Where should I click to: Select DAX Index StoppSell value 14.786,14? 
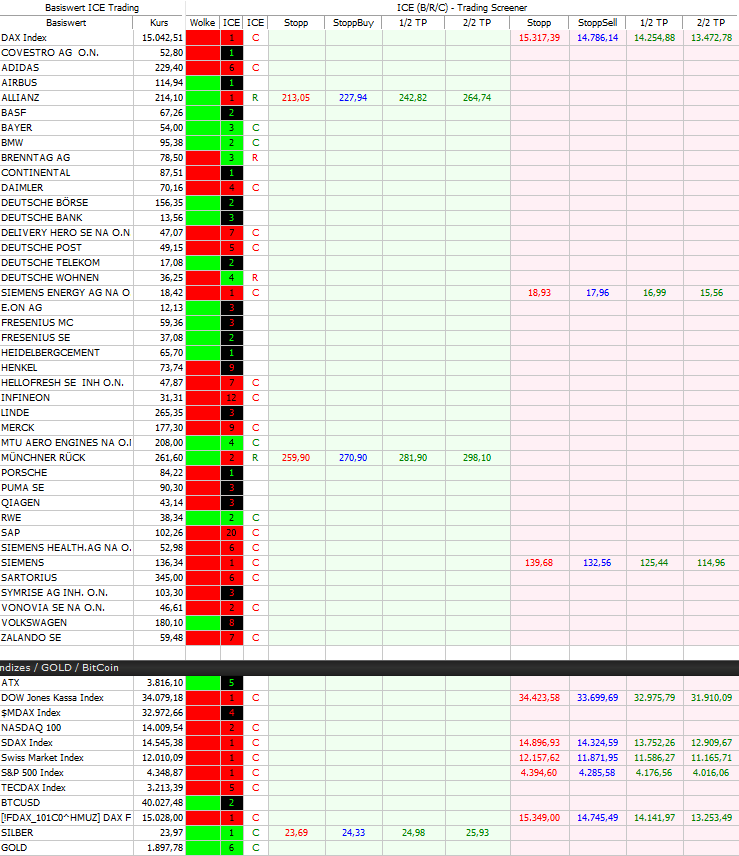click(598, 38)
